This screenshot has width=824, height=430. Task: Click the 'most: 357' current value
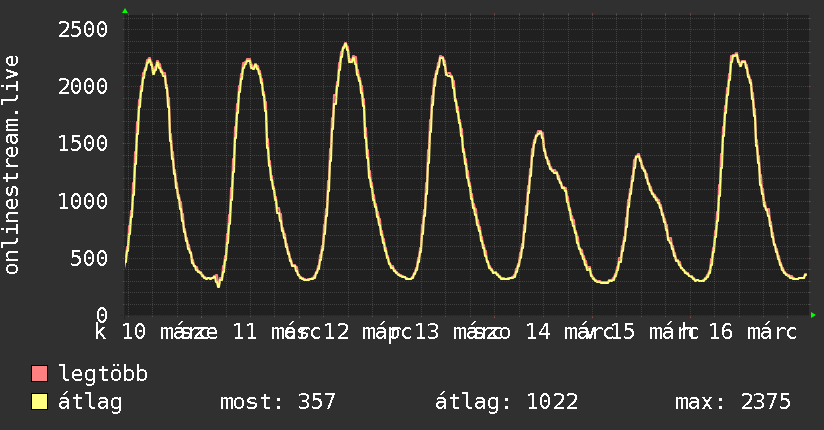[x=277, y=402]
